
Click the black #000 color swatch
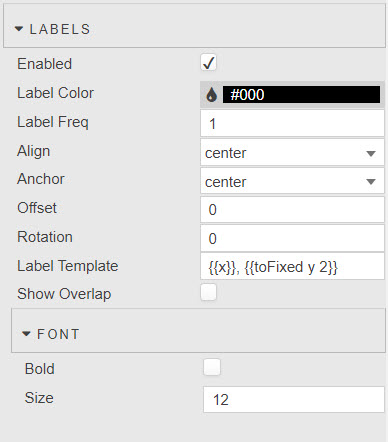(x=301, y=95)
